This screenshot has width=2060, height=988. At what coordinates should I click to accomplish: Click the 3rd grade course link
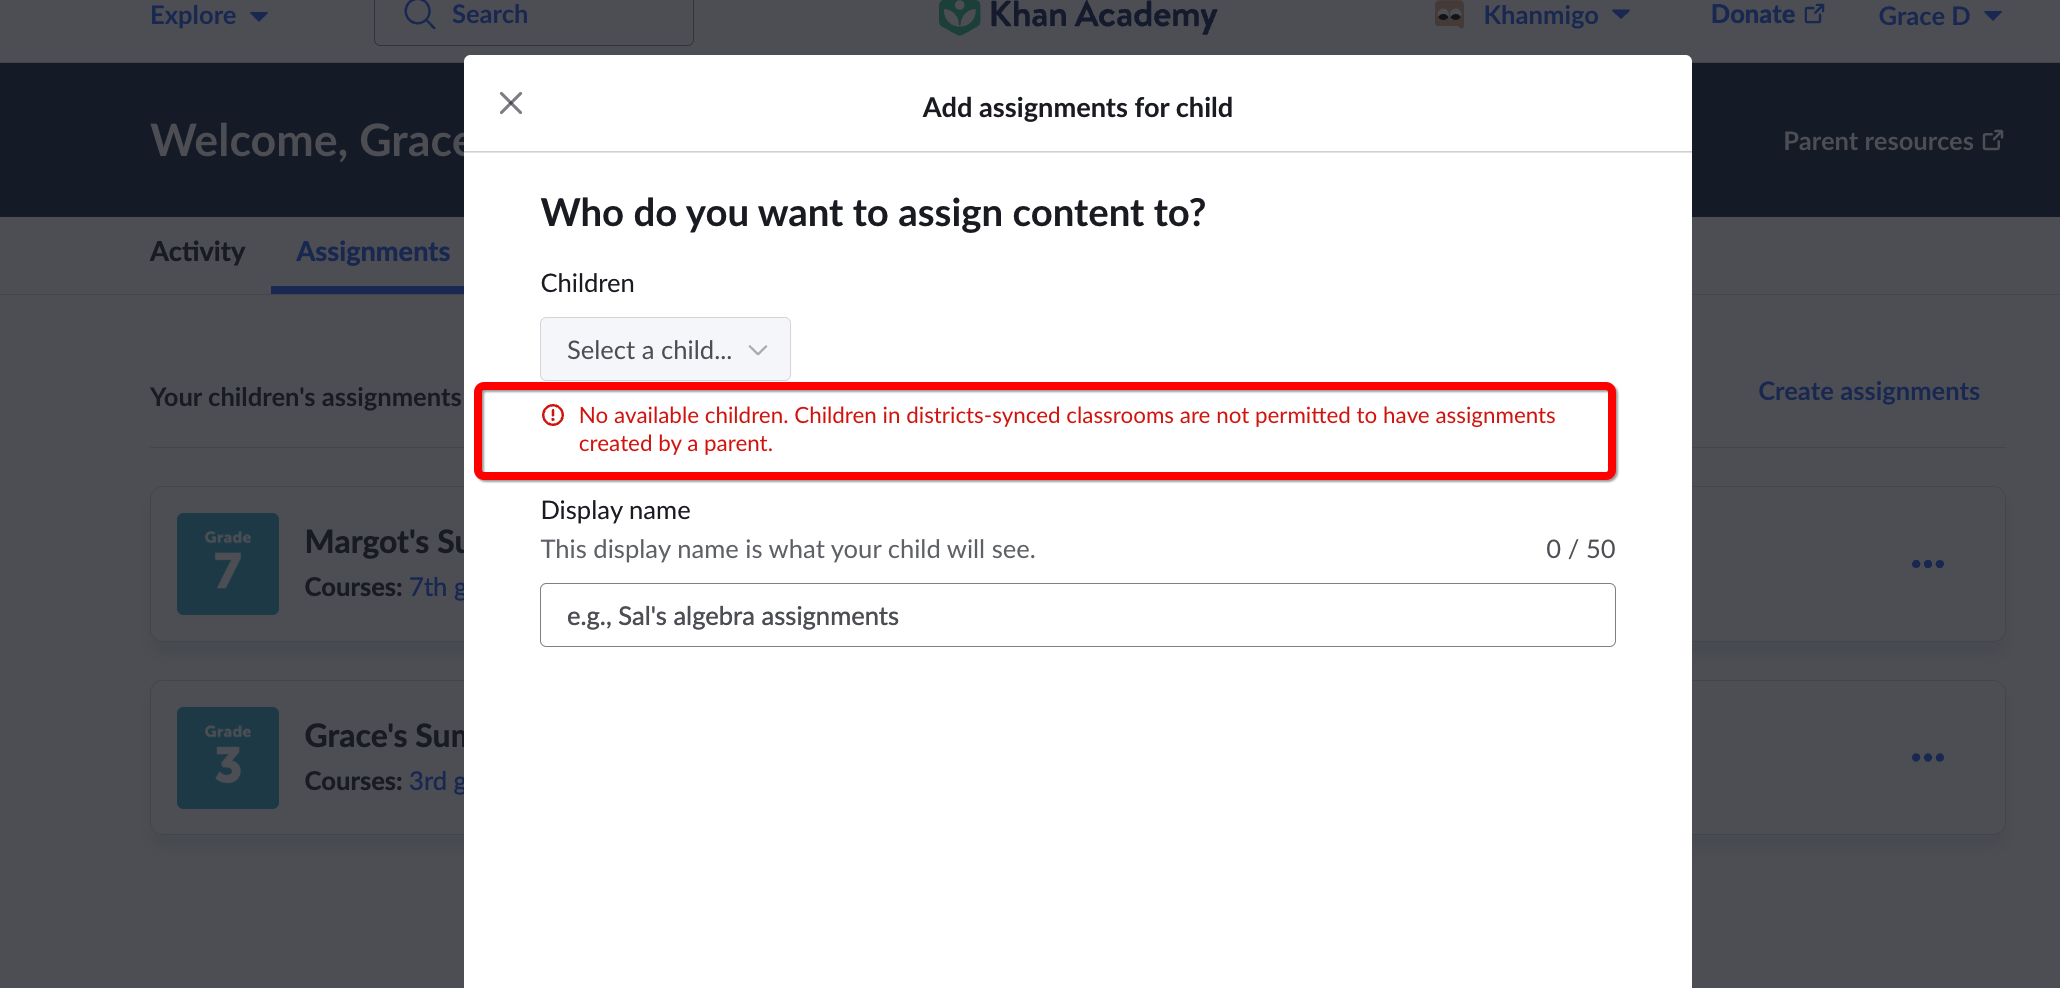click(x=437, y=781)
